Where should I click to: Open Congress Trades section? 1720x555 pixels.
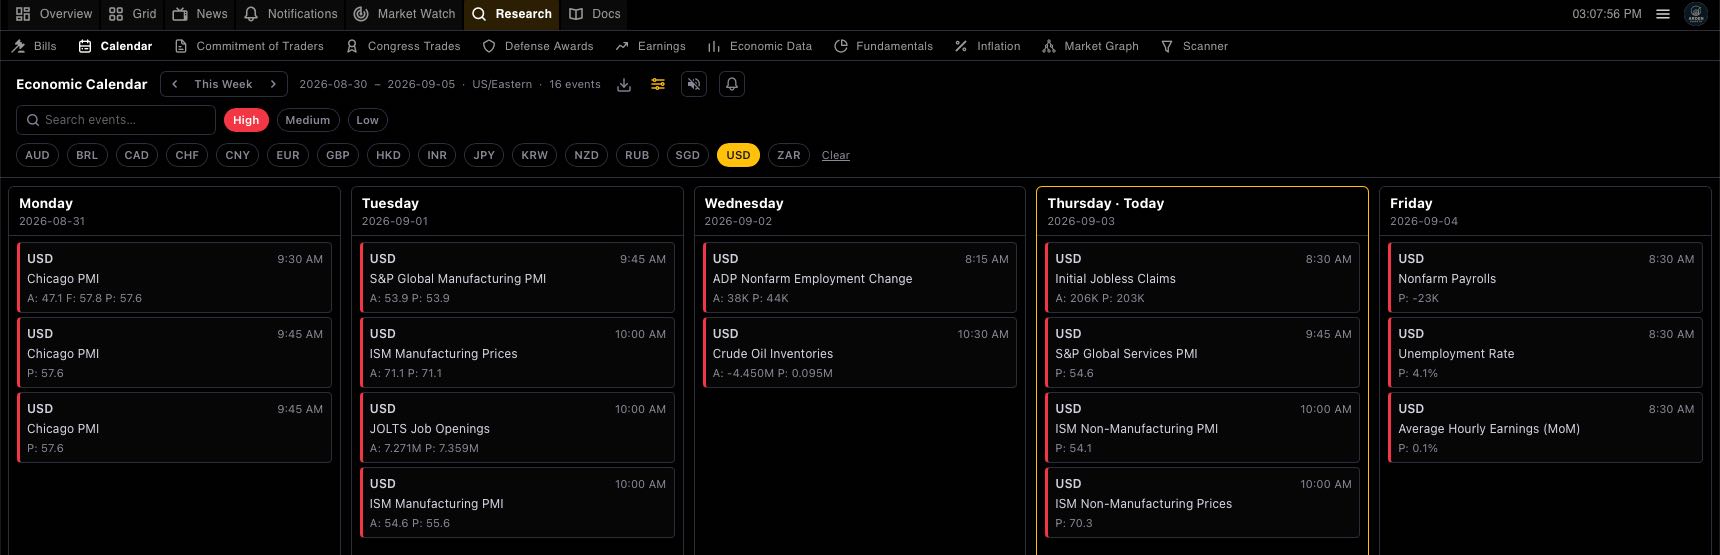tap(403, 46)
